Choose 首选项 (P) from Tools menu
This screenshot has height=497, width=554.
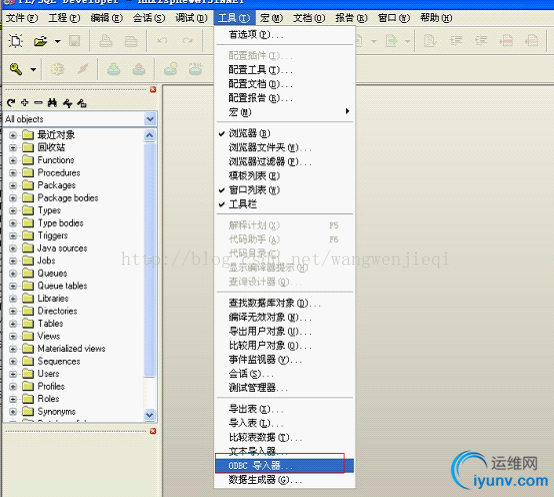click(x=285, y=35)
